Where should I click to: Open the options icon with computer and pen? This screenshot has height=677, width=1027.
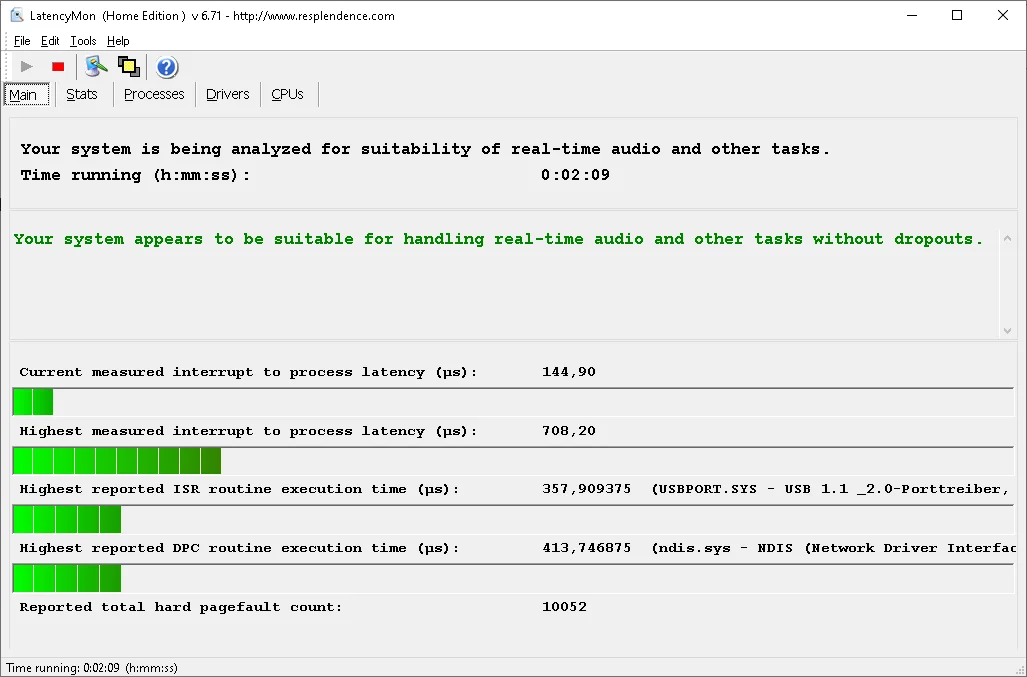pos(96,67)
